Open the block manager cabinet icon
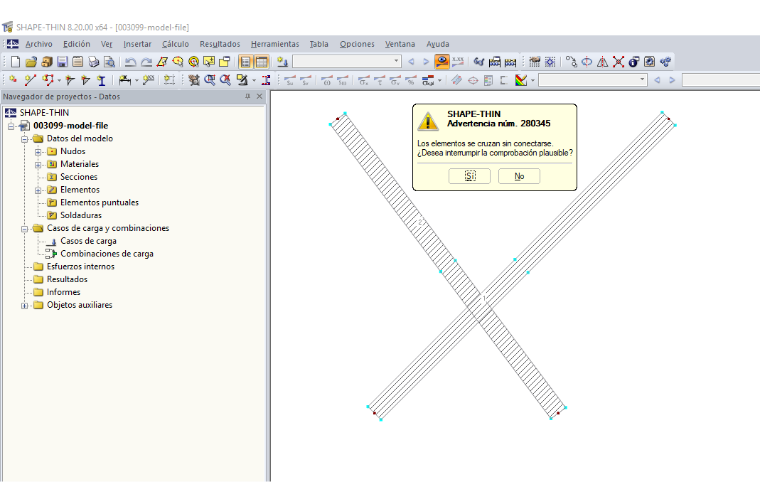The height and width of the screenshot is (500, 760). pos(47,62)
